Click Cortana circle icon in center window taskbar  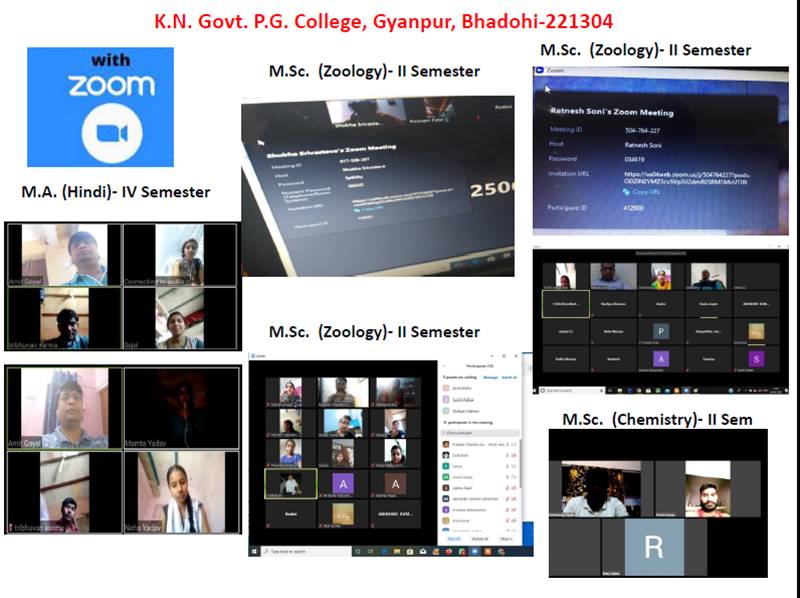point(358,551)
